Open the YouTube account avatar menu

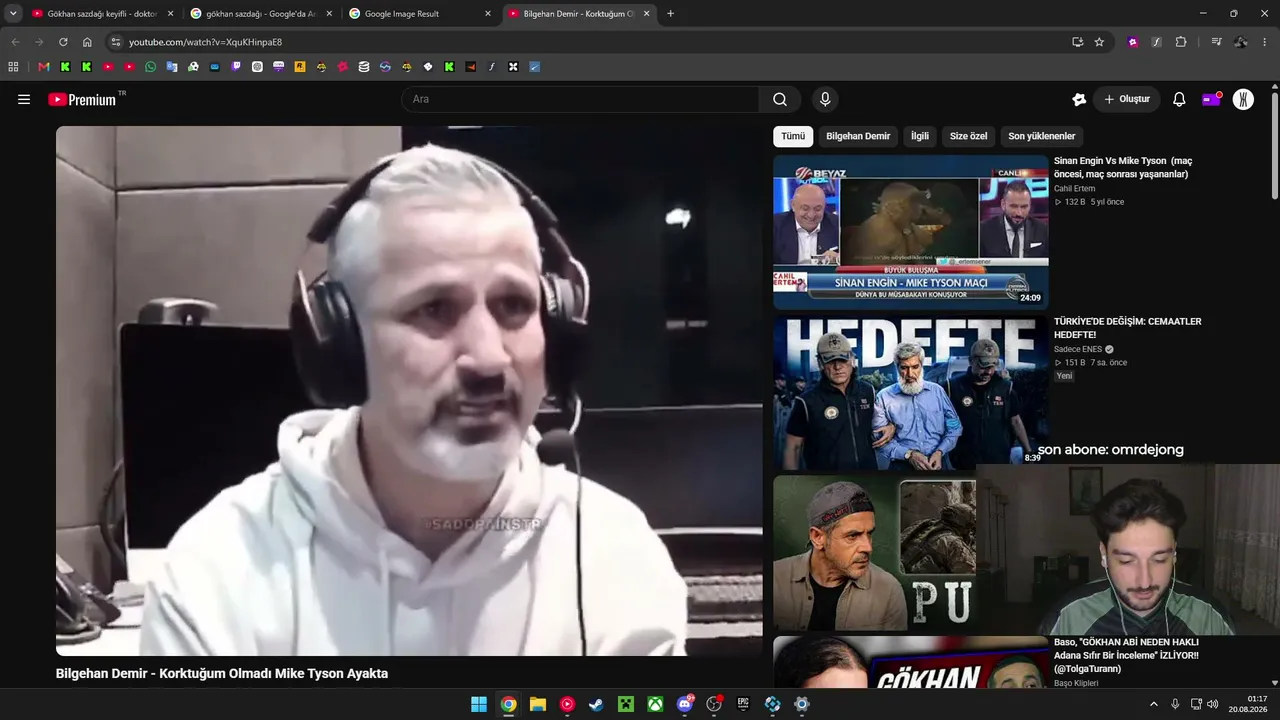click(x=1243, y=99)
